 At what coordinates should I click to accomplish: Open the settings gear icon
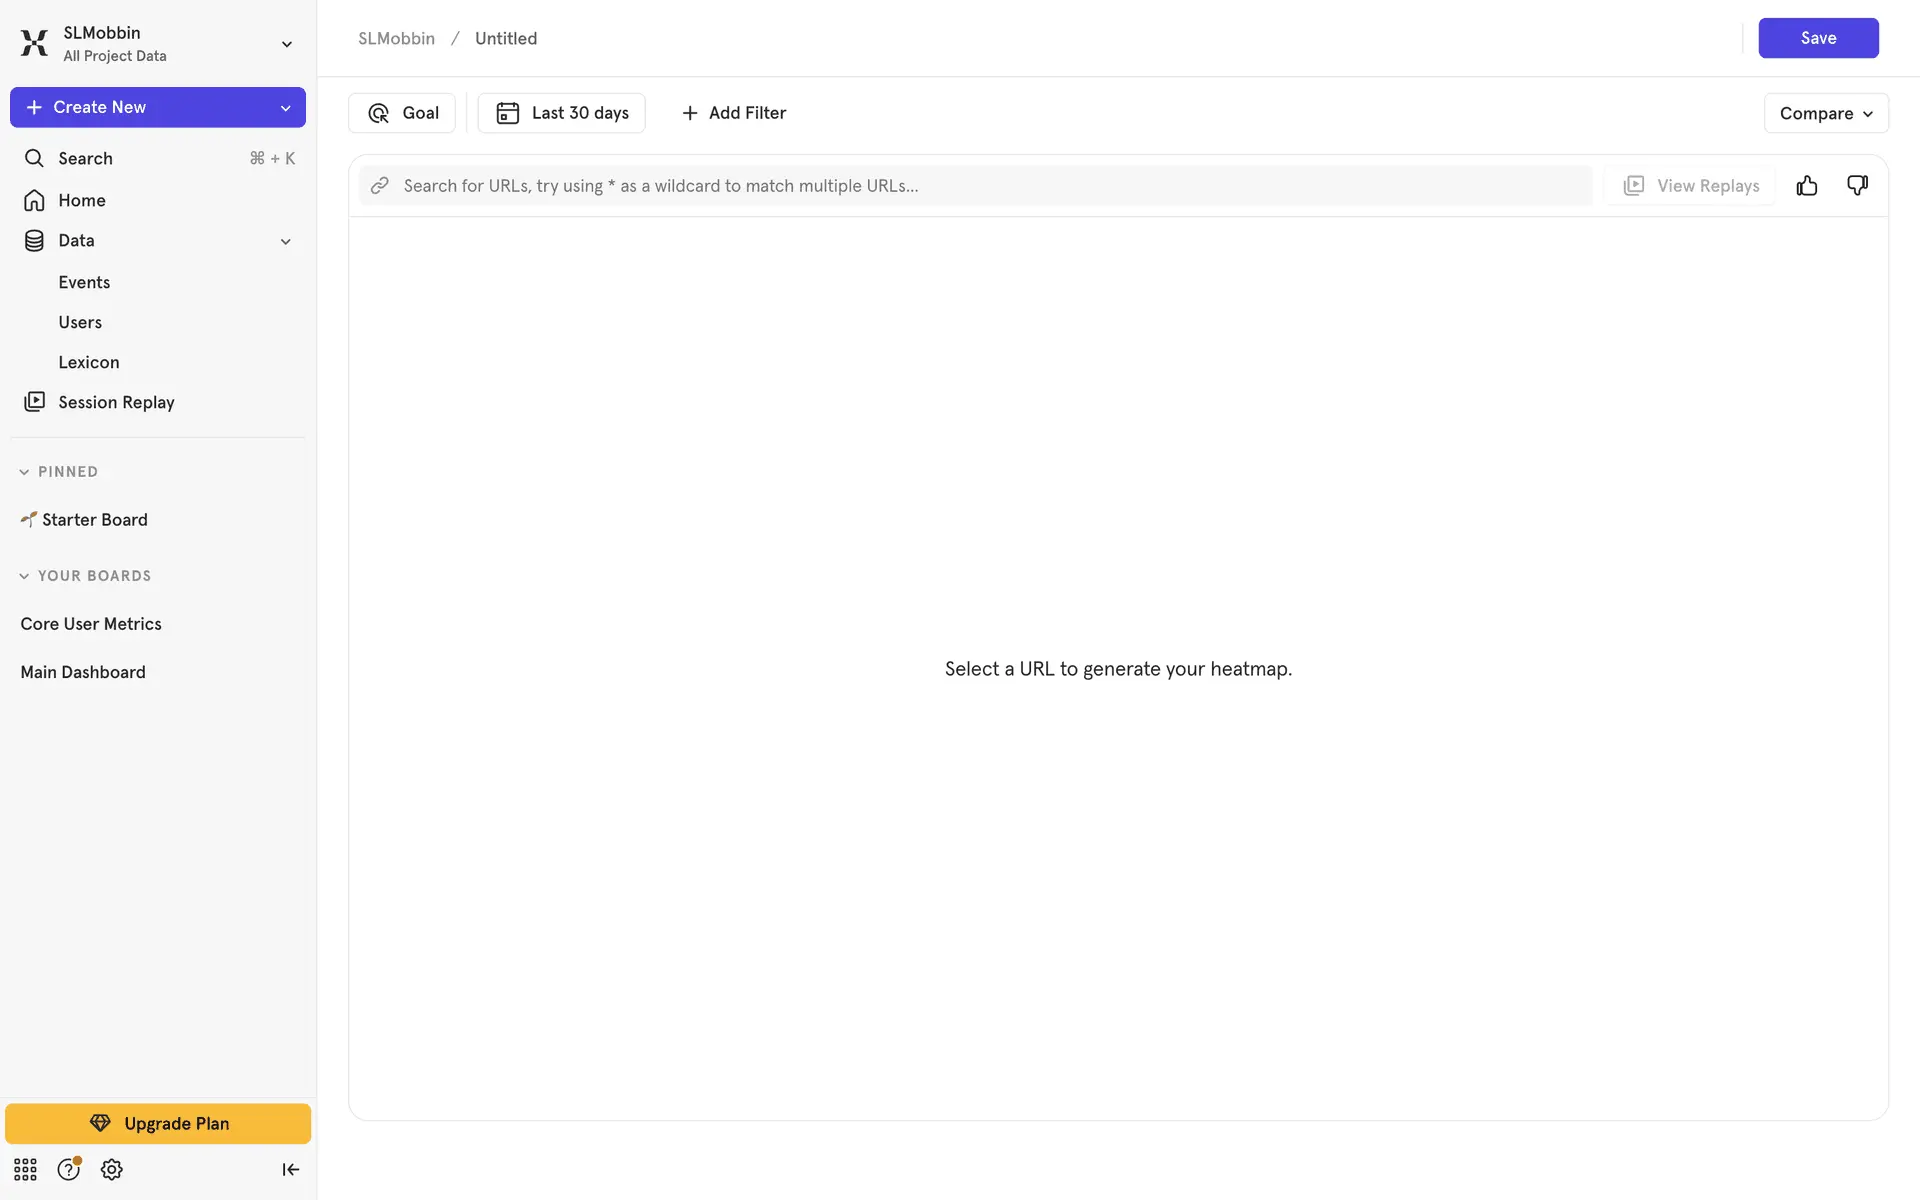click(112, 1169)
